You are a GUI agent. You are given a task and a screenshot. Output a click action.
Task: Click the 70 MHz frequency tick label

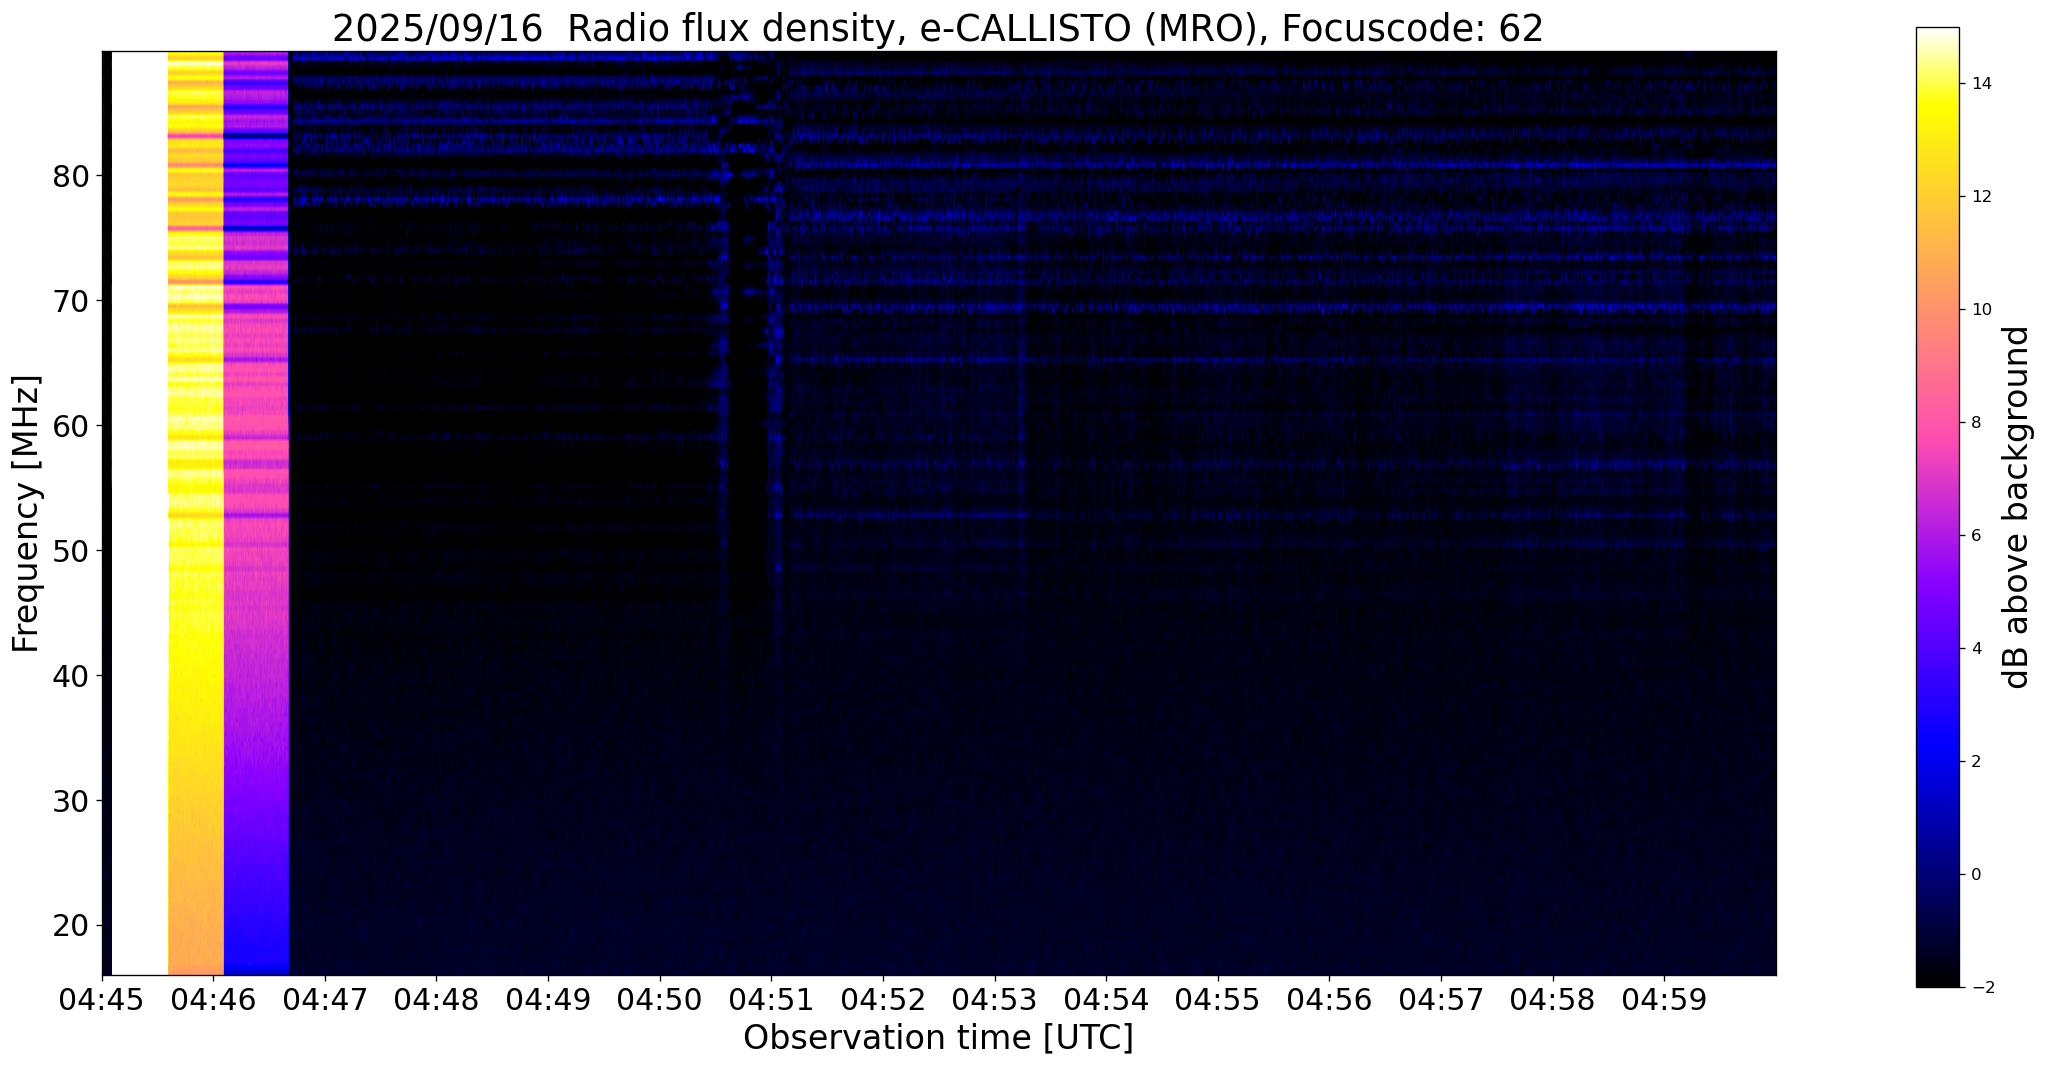(70, 302)
